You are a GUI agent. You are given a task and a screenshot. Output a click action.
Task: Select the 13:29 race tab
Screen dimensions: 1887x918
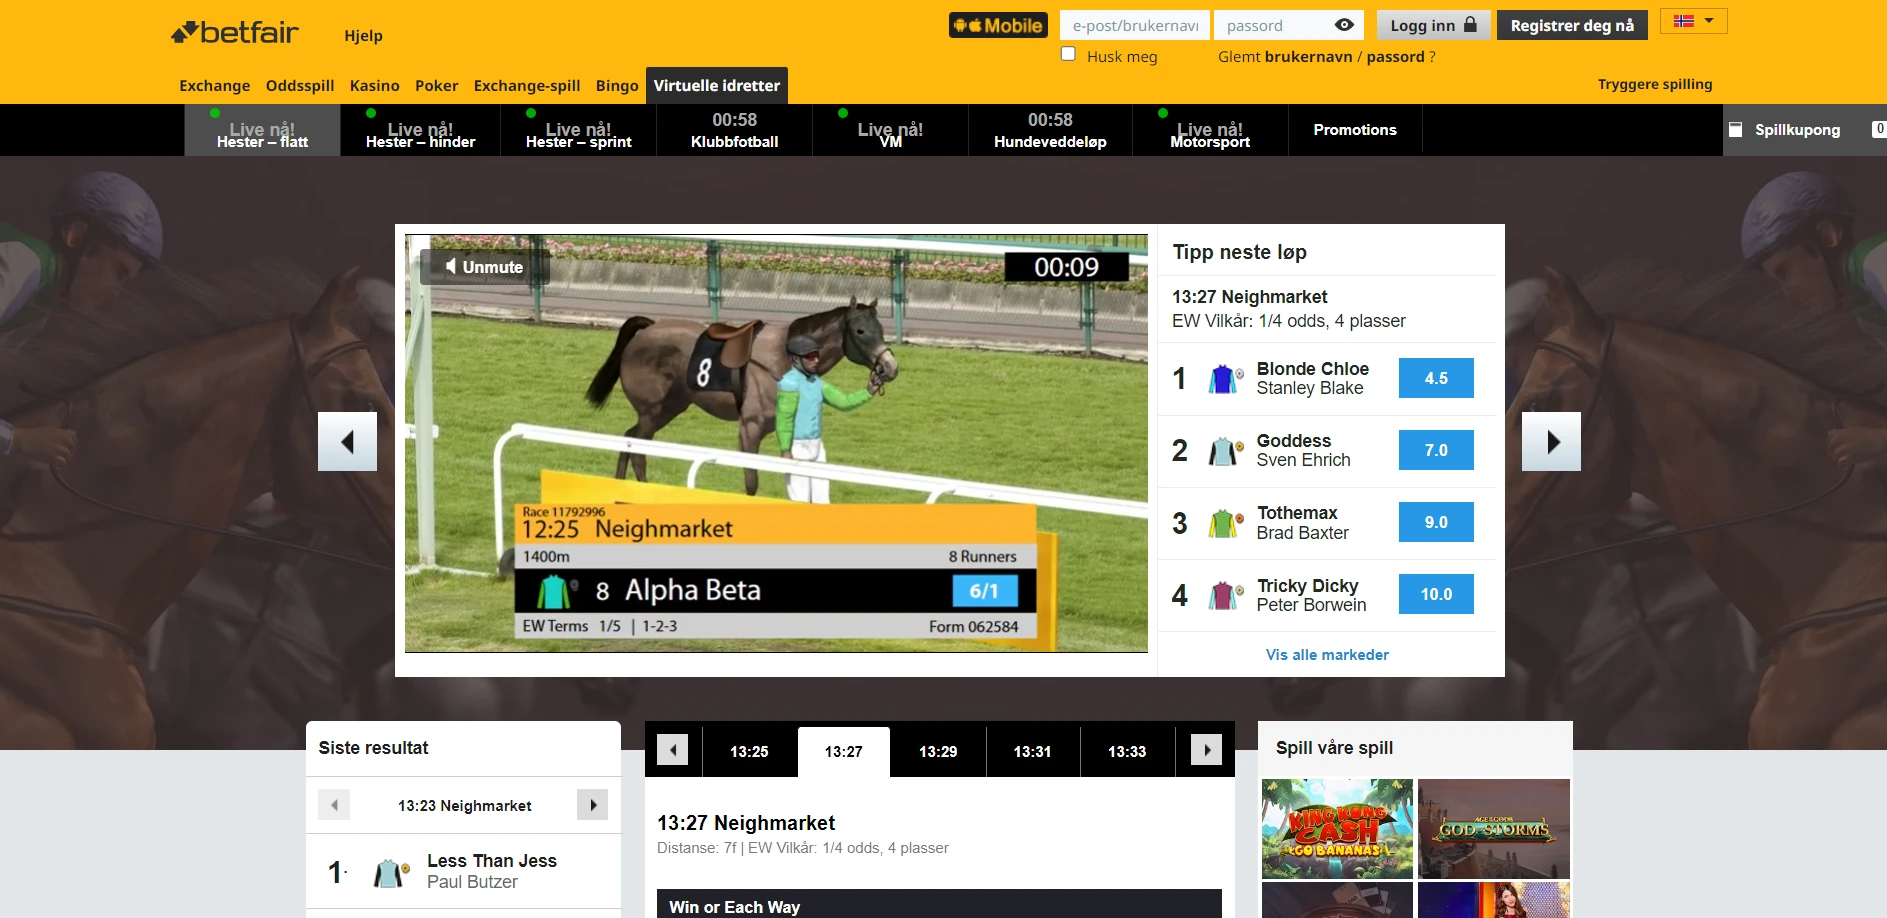pyautogui.click(x=938, y=752)
